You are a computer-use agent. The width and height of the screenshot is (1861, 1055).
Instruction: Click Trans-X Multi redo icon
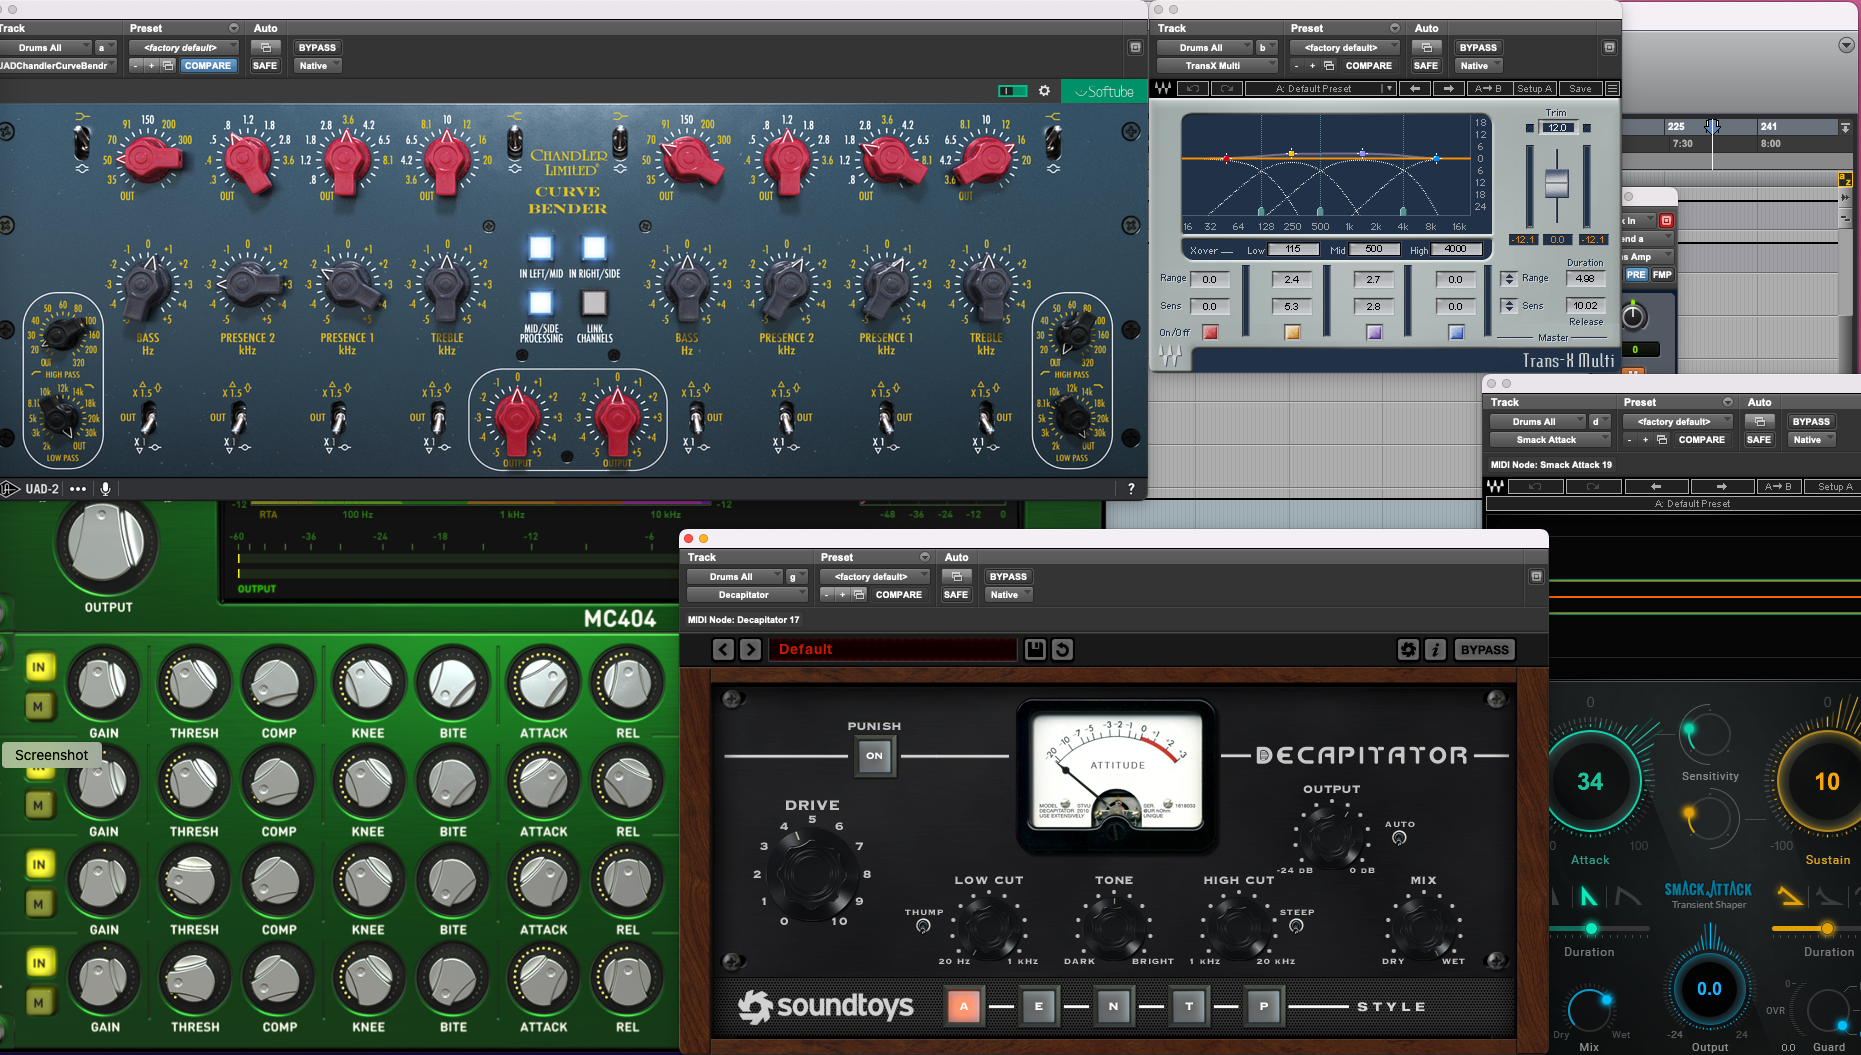pos(1227,88)
